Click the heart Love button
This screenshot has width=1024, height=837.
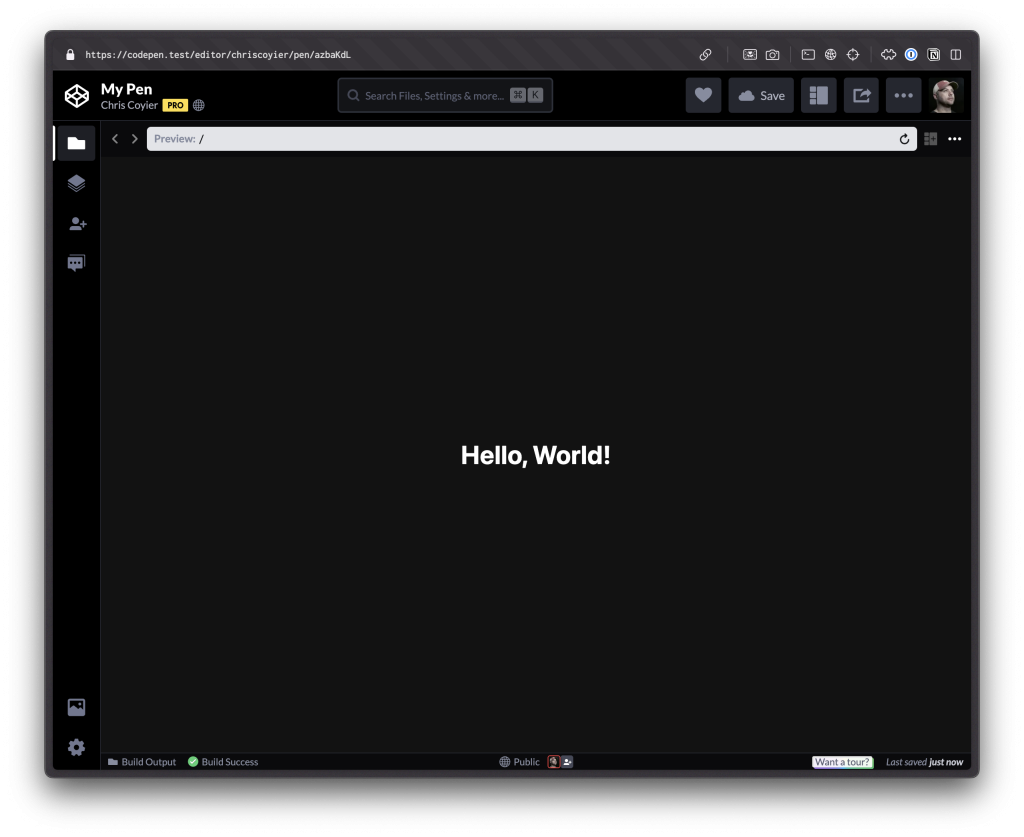pos(703,96)
